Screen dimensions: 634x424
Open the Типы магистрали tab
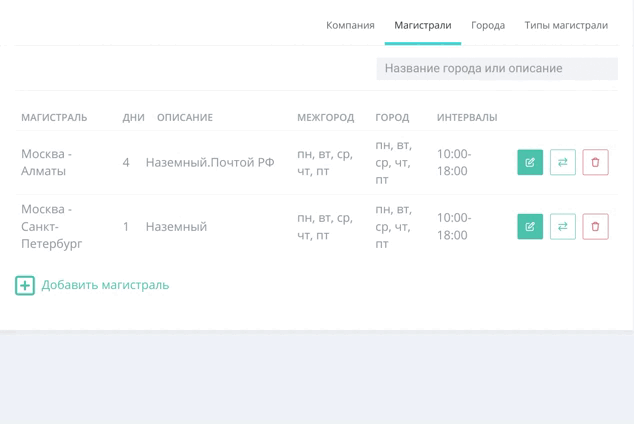pyautogui.click(x=566, y=25)
